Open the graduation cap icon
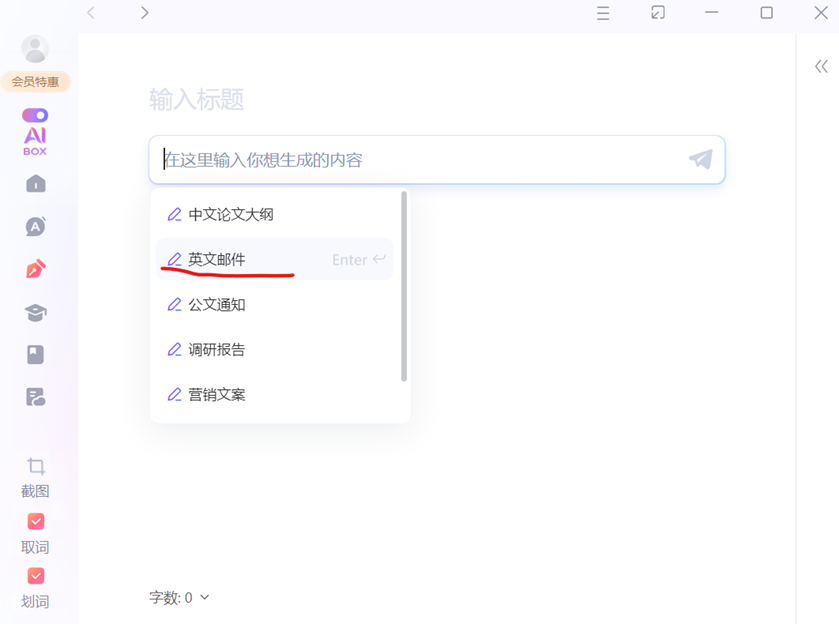Screen dimensions: 839x624 coord(35,313)
